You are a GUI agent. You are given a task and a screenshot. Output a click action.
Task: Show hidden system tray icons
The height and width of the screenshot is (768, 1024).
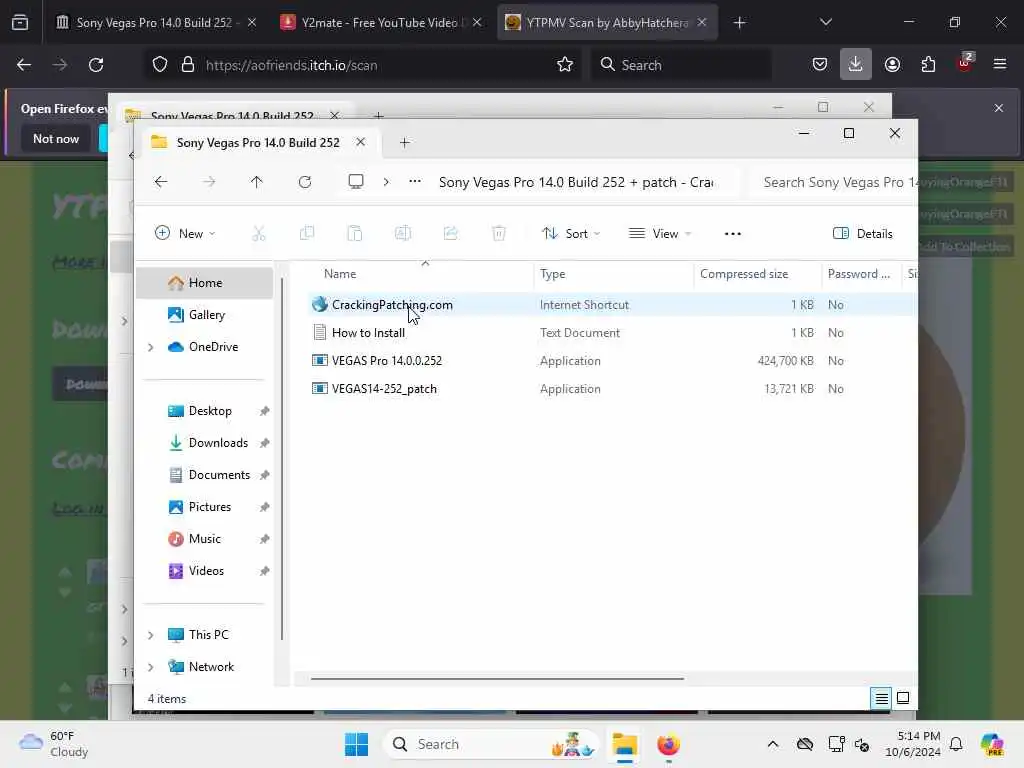773,744
